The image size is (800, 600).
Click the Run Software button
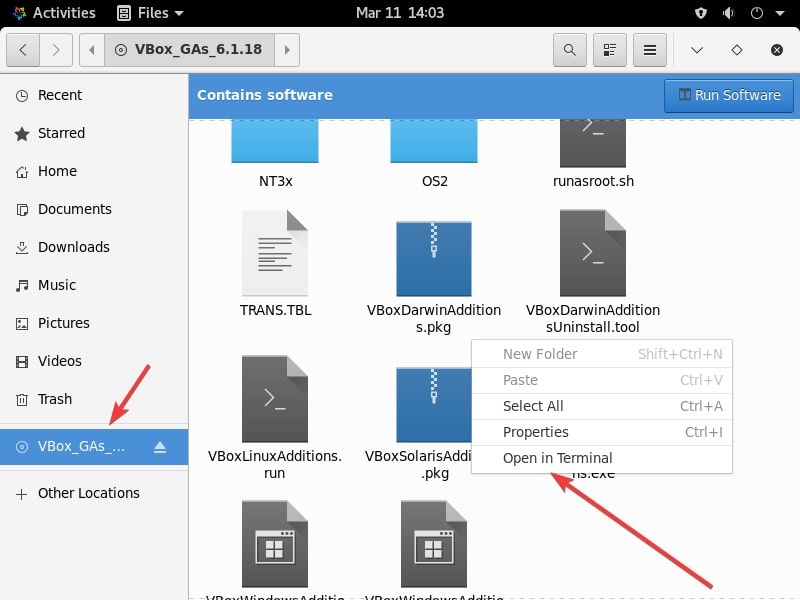pyautogui.click(x=729, y=95)
